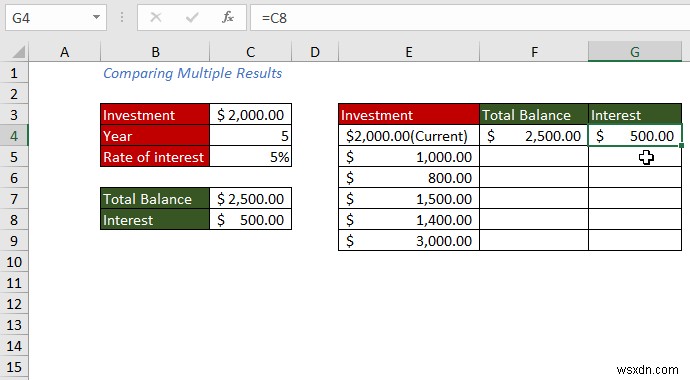Select row 13 header
Viewport: 690px width, 380px height.
pyautogui.click(x=14, y=325)
